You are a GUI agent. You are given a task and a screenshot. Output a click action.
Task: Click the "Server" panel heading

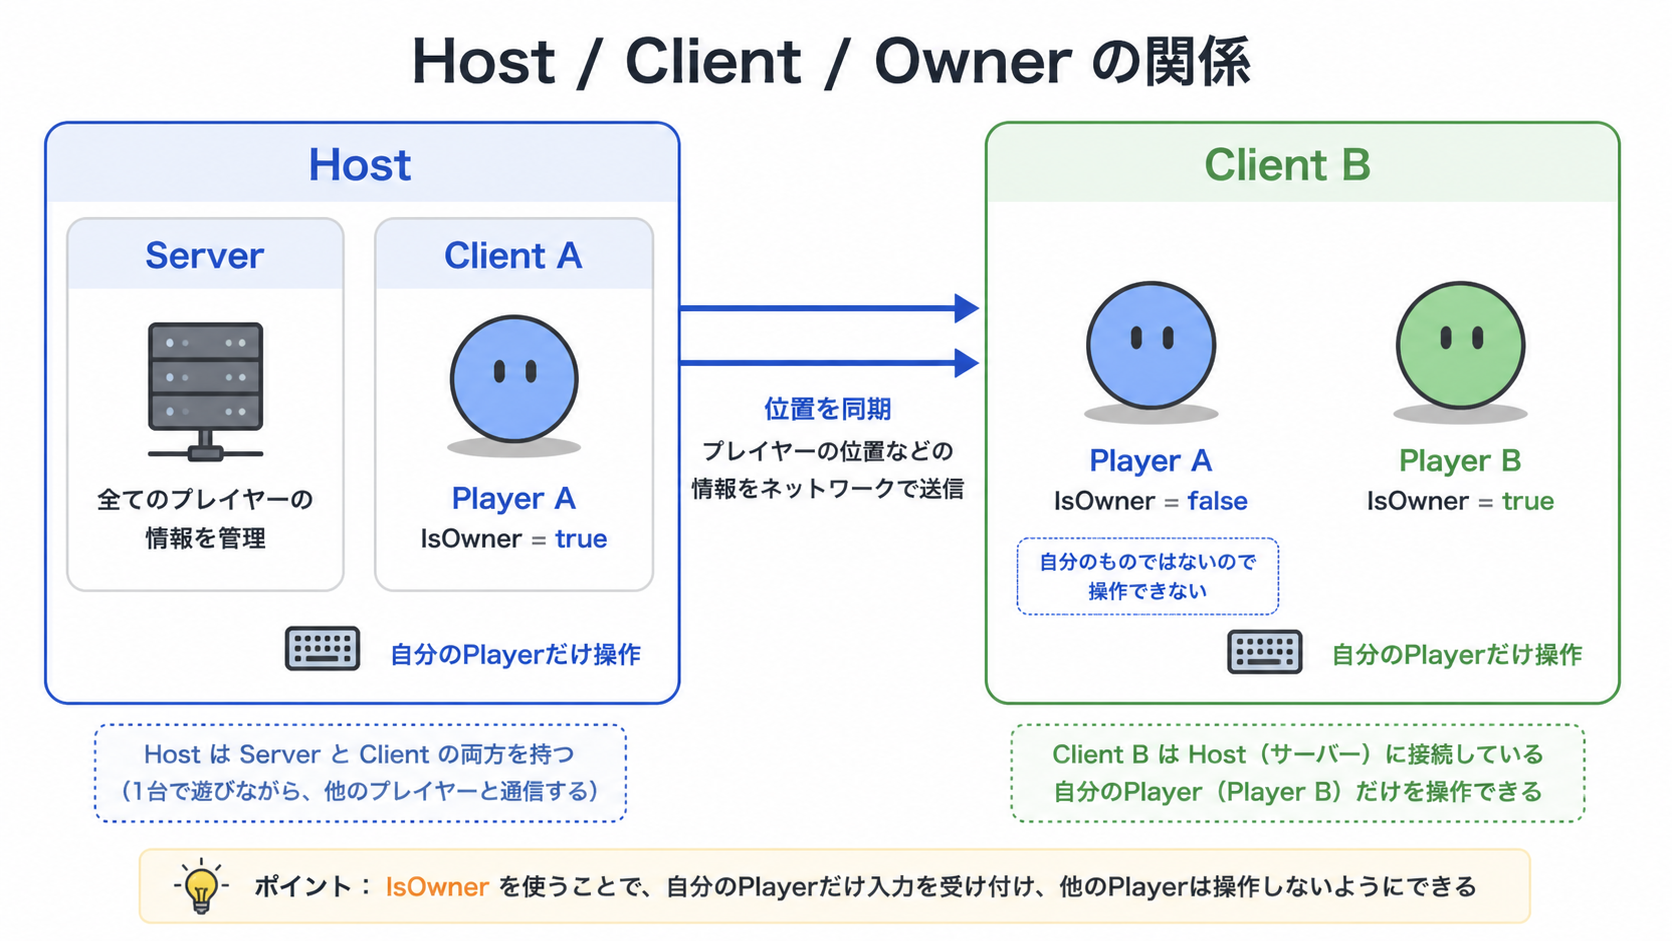click(205, 256)
